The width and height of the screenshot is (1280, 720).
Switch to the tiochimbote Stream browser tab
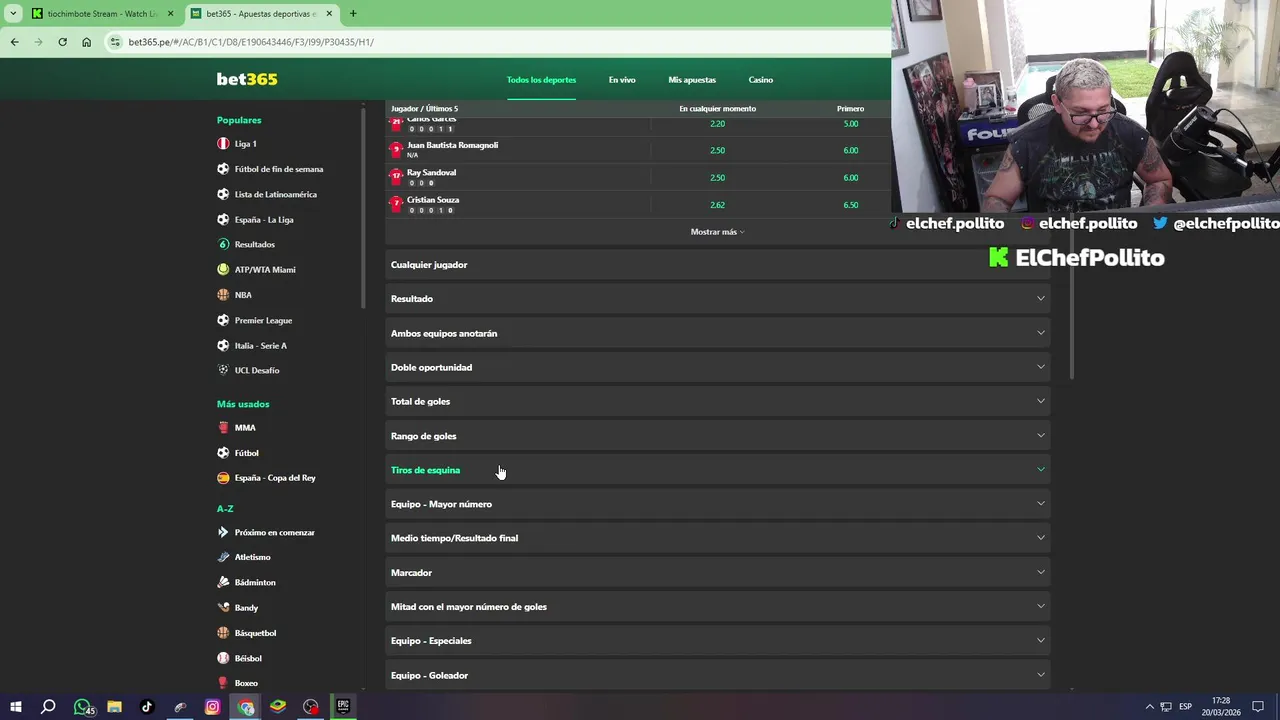(x=101, y=14)
